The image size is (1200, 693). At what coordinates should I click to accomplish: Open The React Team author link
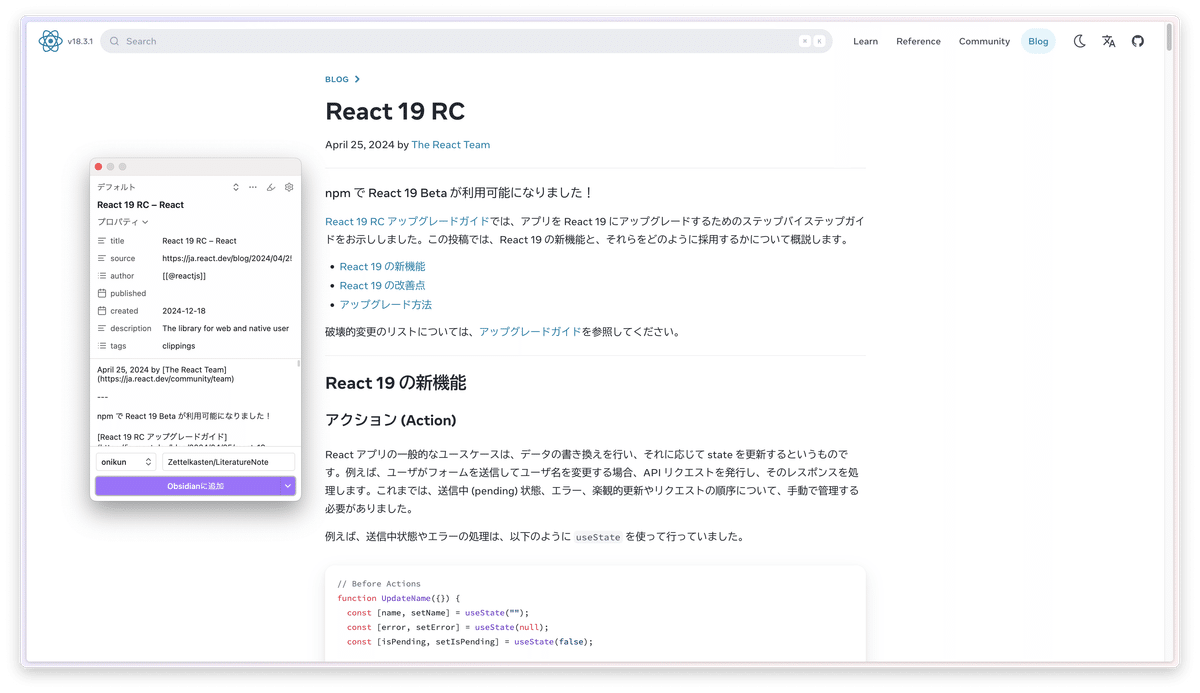click(x=451, y=145)
